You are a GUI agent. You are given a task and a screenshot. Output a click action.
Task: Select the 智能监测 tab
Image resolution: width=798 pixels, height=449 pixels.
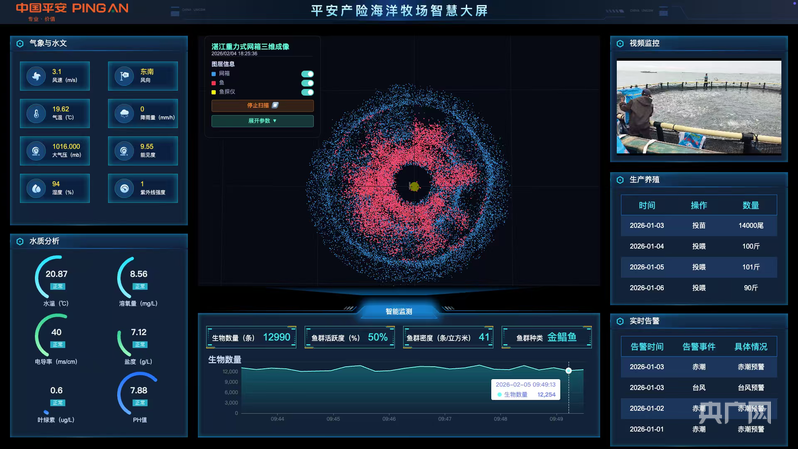click(x=398, y=311)
